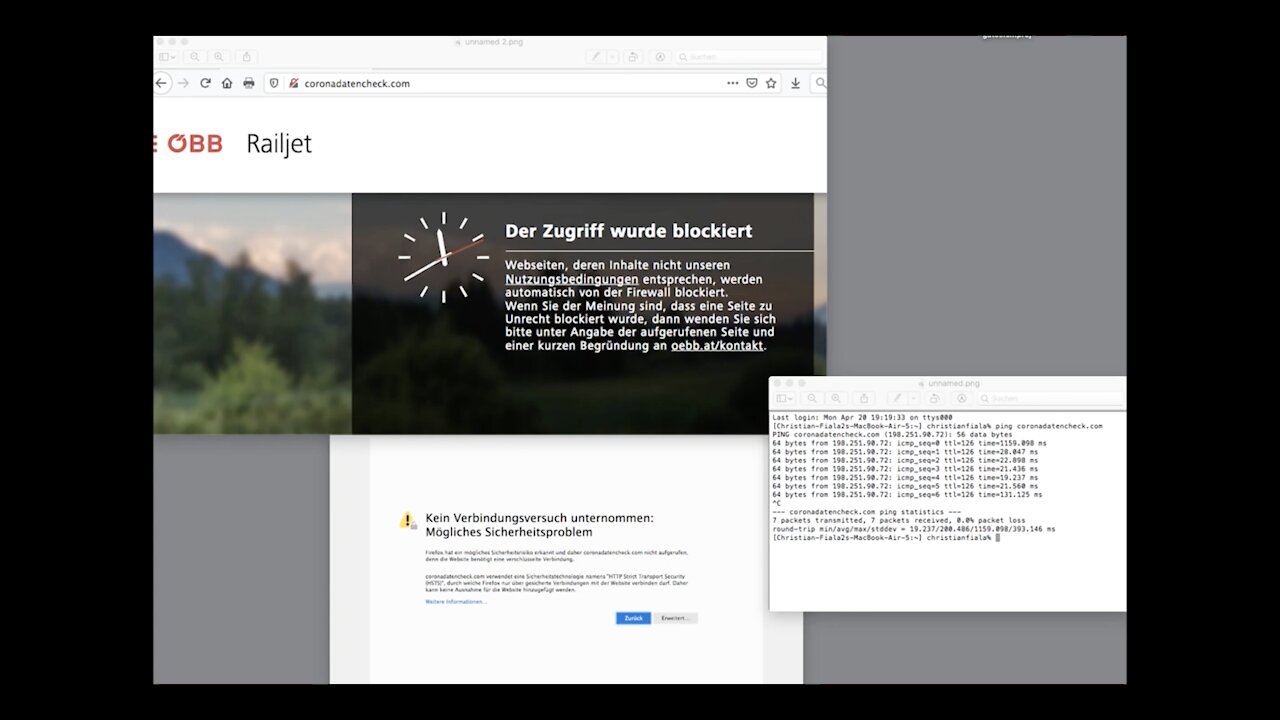Click 'Kein Verbindungsversuch unternommen' heading
Viewport: 1280px width, 720px height.
coord(539,518)
